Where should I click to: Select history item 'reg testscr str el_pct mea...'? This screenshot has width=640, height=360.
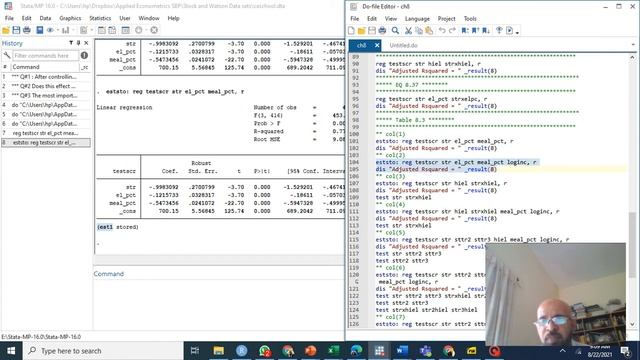coord(46,133)
